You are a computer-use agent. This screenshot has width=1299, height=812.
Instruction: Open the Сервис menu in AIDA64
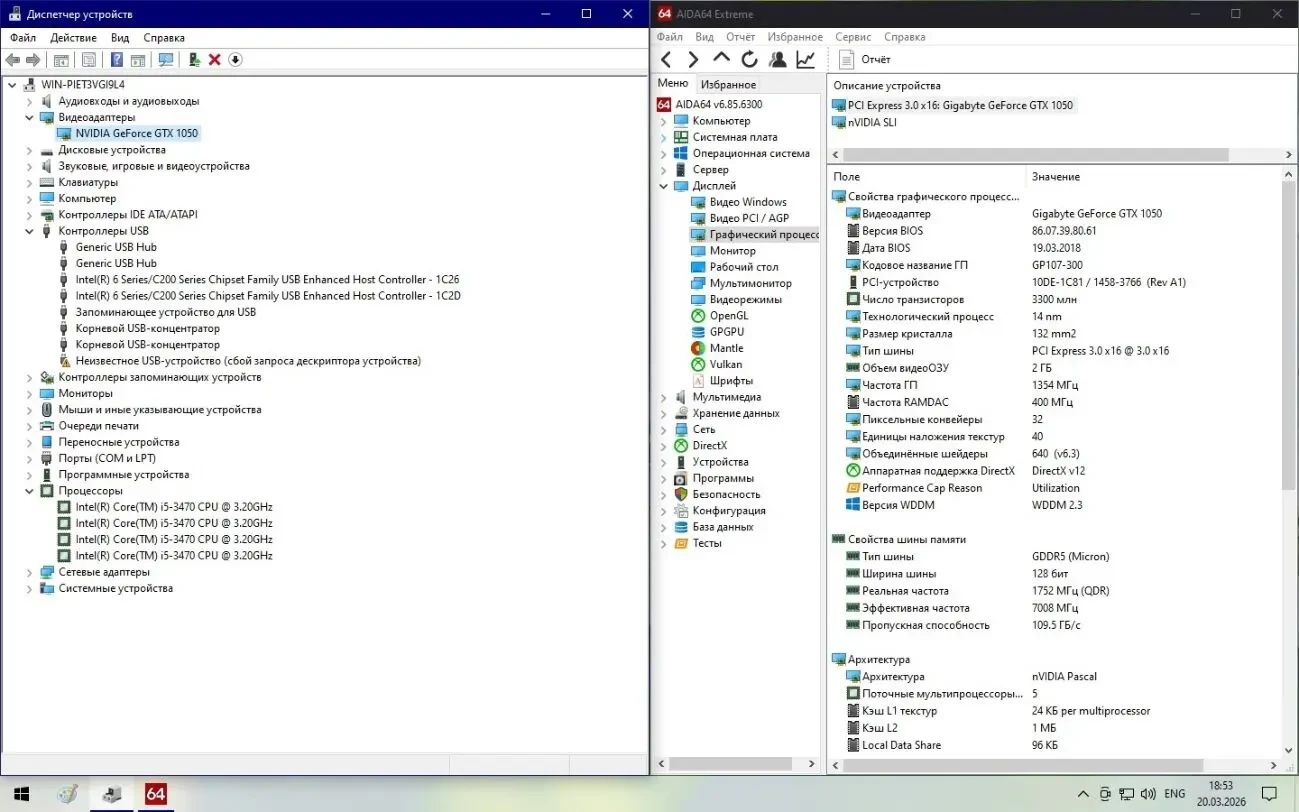853,37
